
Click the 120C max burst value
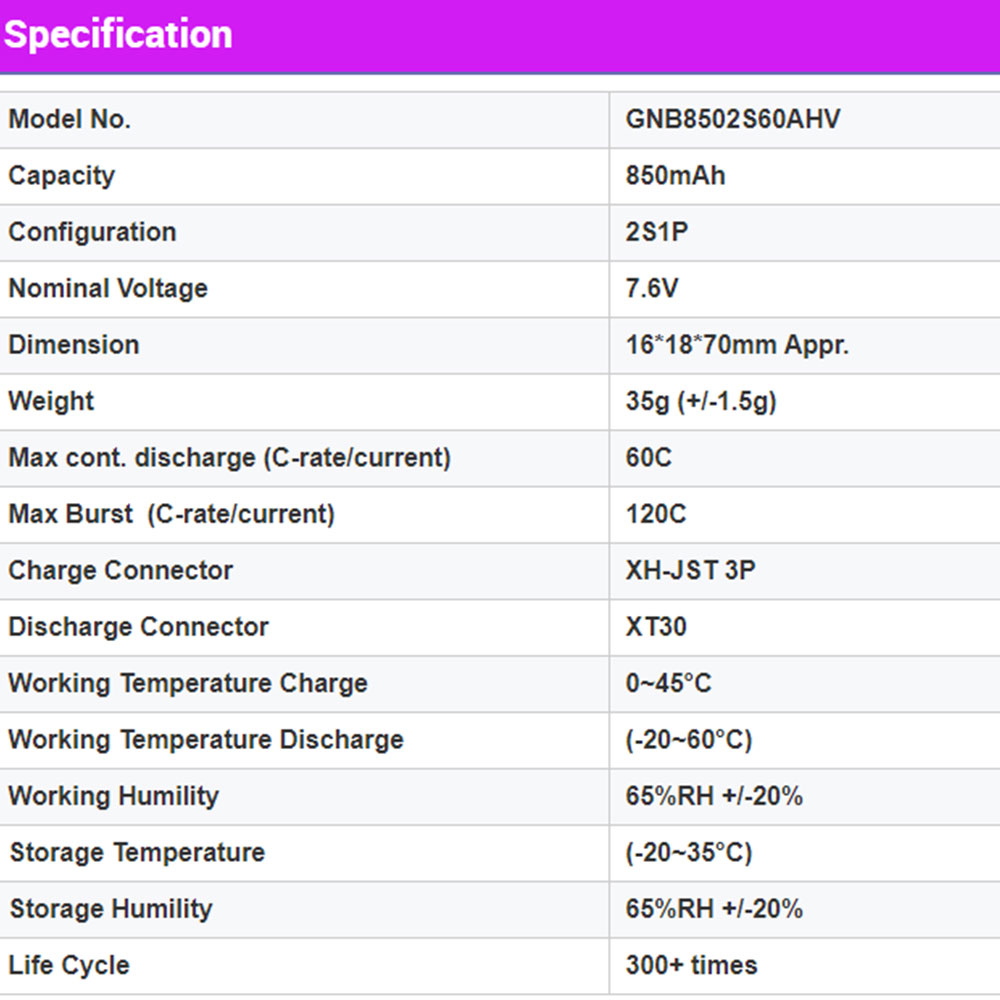656,514
